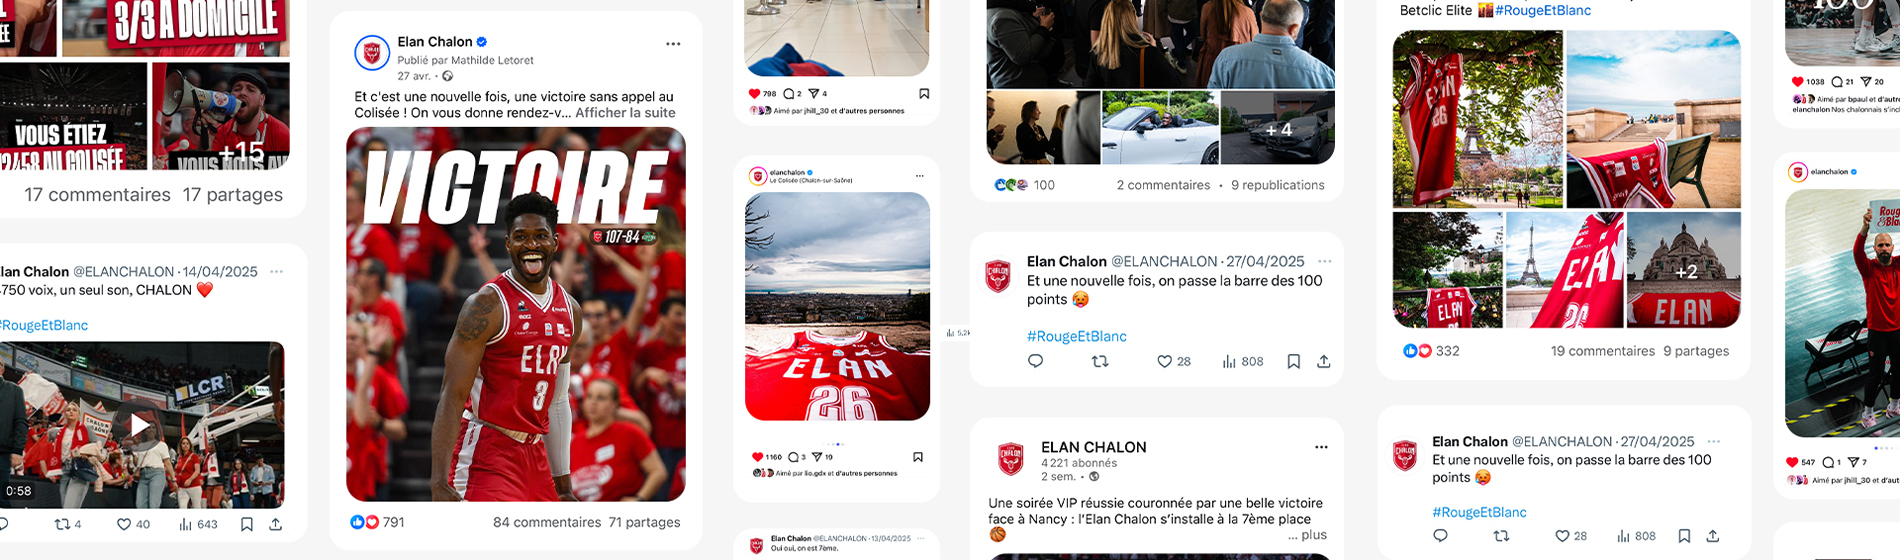Share the left tweet with 643 views
The height and width of the screenshot is (560, 1900).
click(276, 524)
